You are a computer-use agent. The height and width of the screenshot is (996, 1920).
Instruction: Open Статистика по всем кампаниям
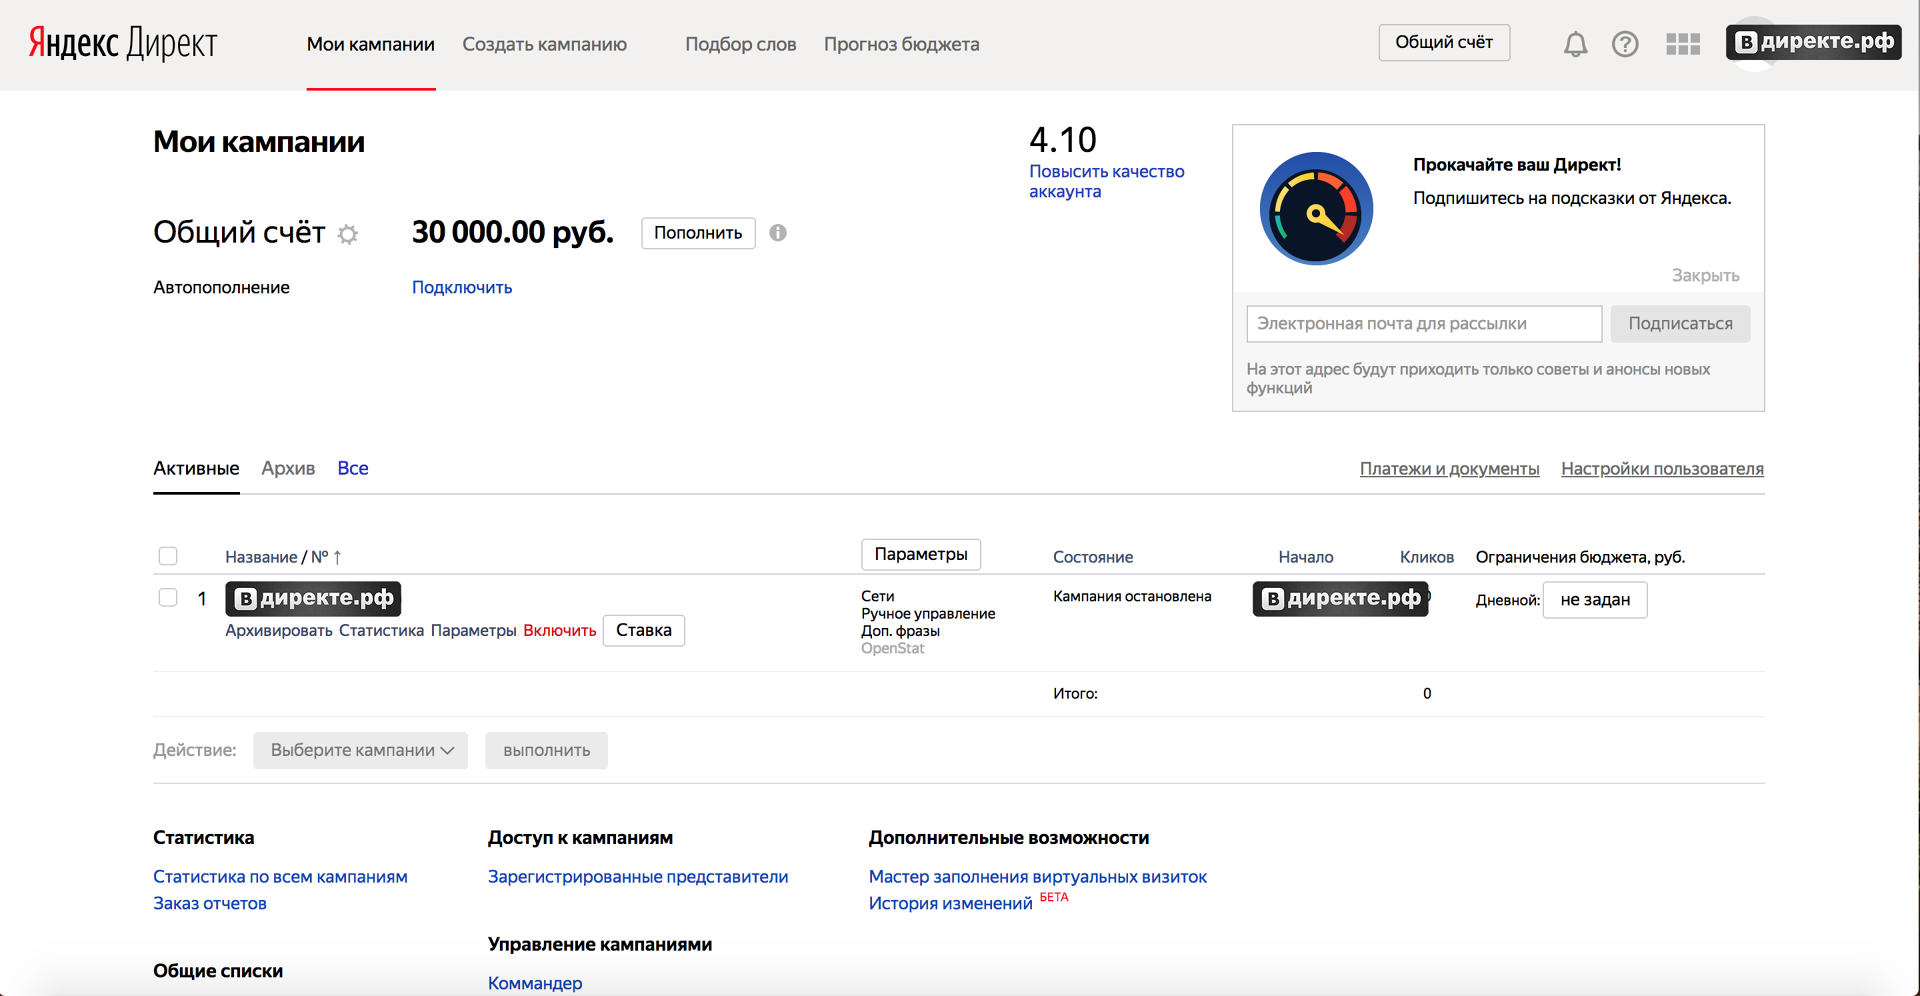280,876
